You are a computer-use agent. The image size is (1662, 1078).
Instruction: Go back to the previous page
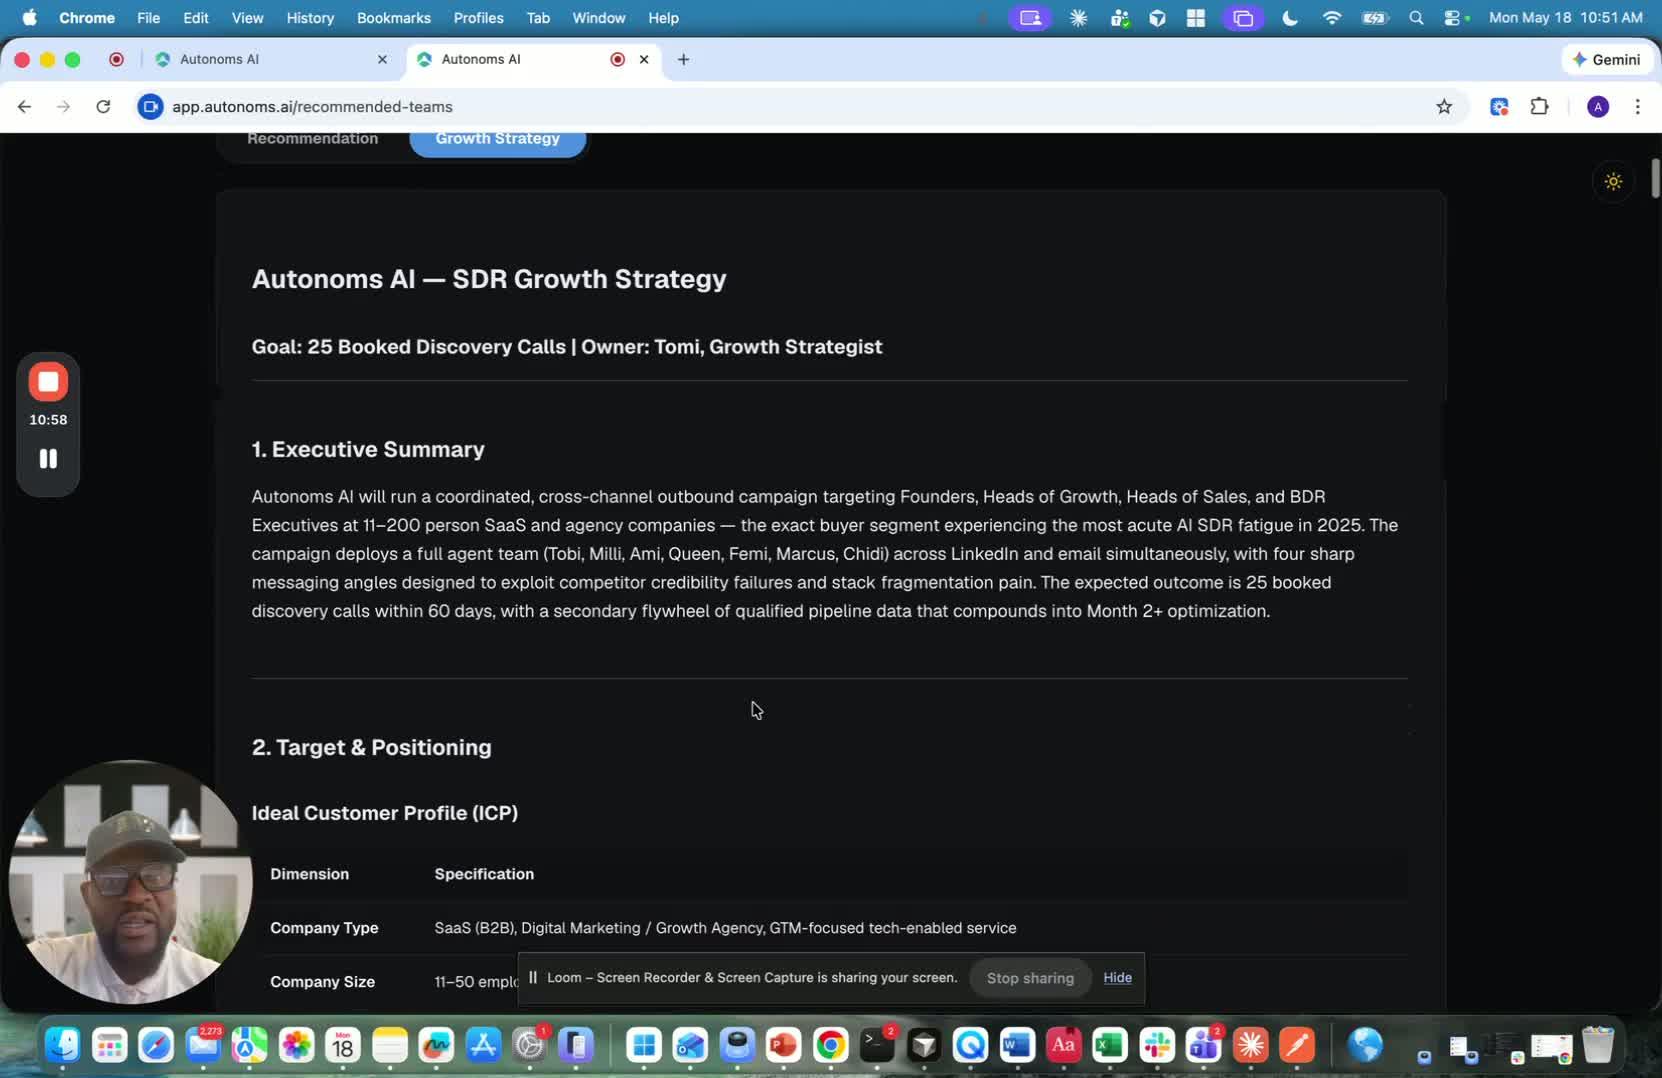coord(25,107)
